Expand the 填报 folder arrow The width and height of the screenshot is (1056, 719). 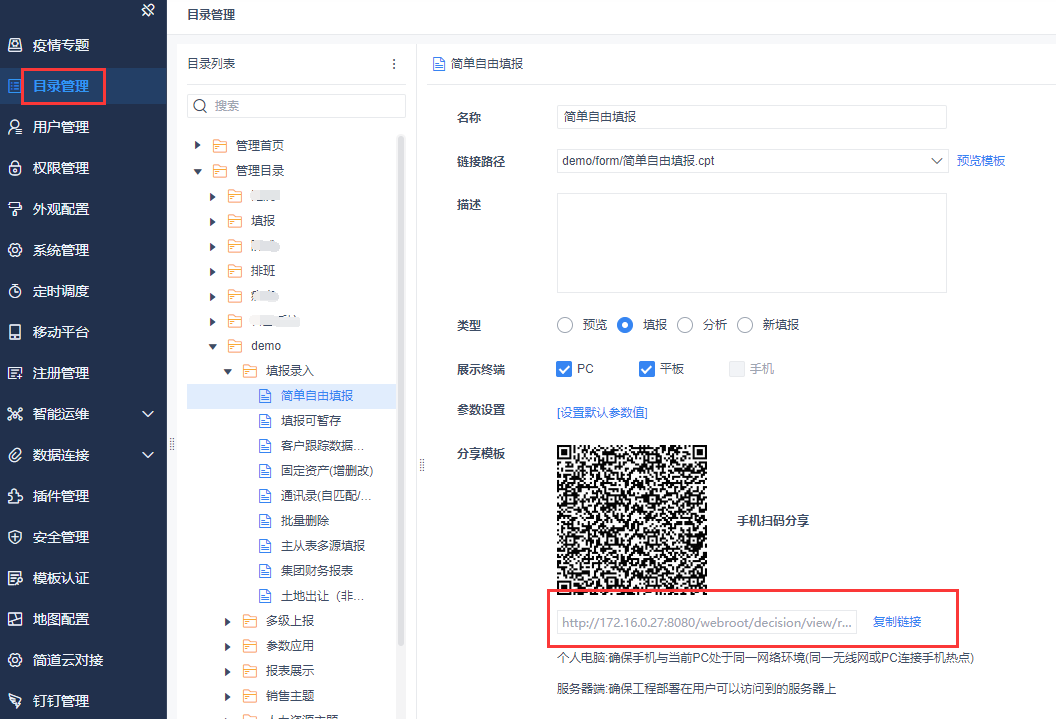pyautogui.click(x=213, y=221)
